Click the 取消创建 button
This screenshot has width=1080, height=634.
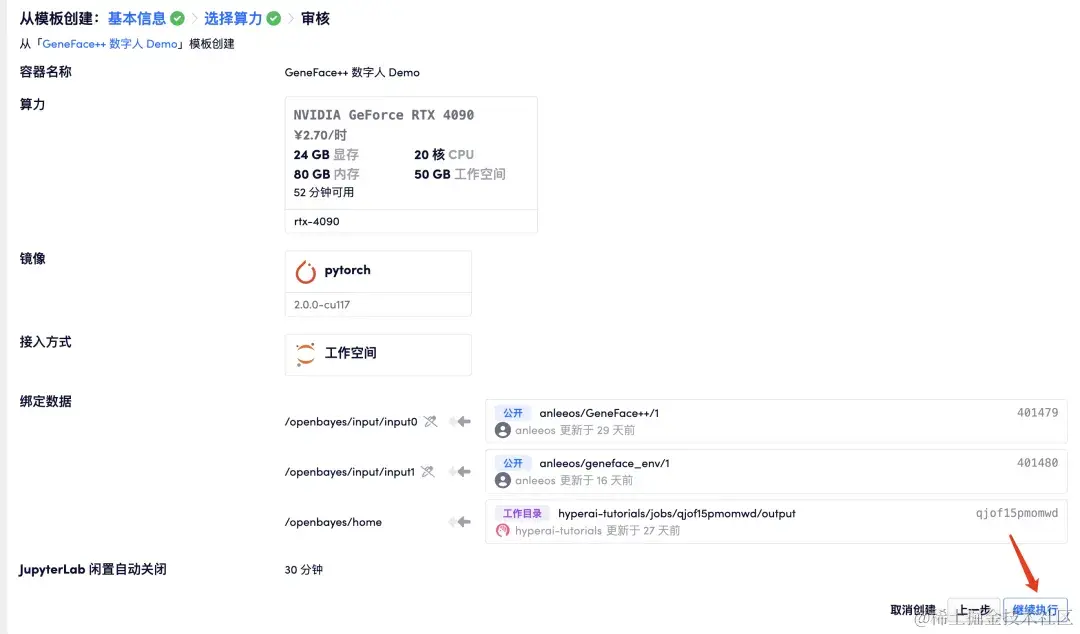pyautogui.click(x=911, y=609)
